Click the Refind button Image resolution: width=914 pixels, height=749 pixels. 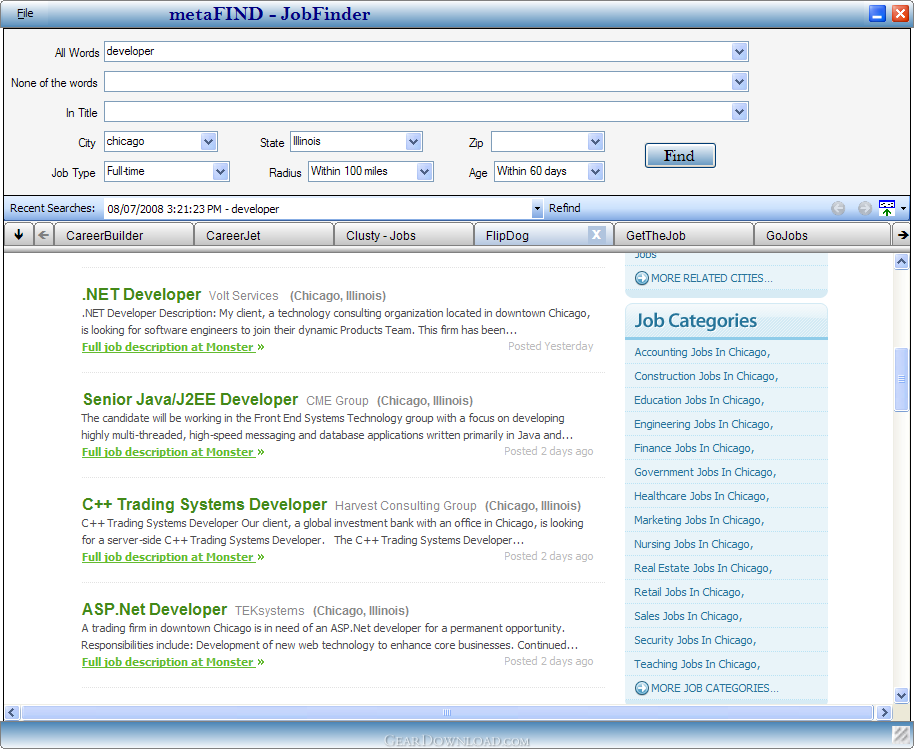click(564, 208)
